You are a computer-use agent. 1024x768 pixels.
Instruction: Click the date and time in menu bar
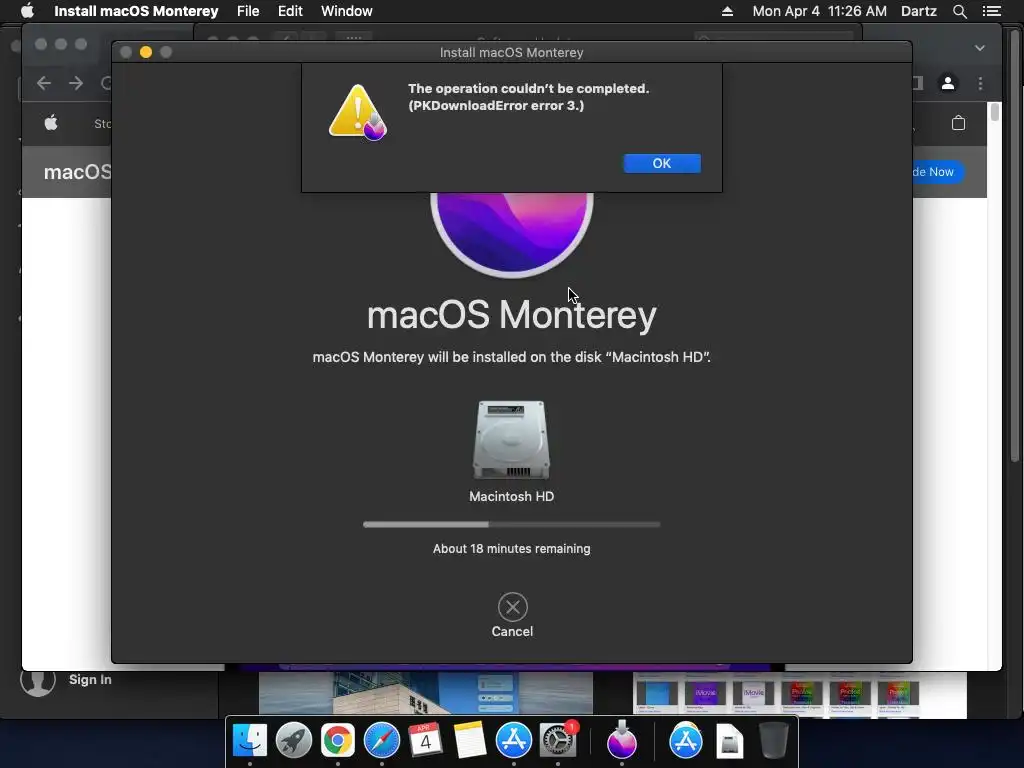820,11
